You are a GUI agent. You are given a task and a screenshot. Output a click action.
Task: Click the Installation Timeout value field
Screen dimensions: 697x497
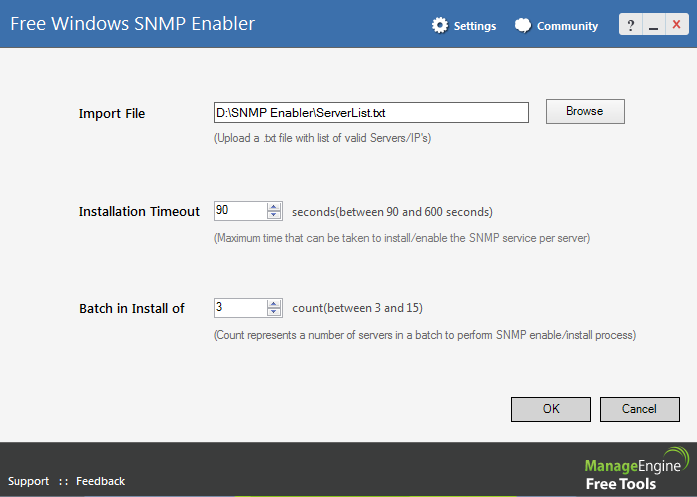point(240,210)
